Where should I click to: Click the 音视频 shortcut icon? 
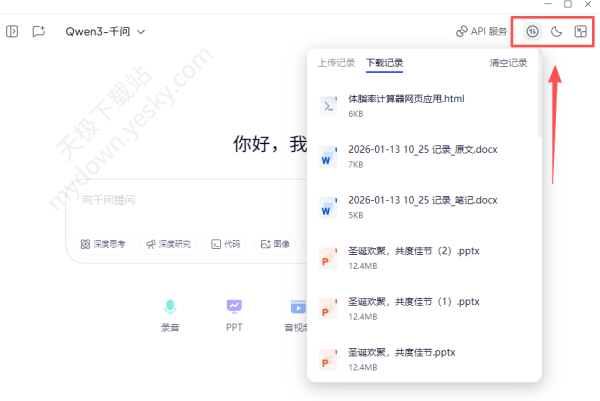(x=297, y=307)
